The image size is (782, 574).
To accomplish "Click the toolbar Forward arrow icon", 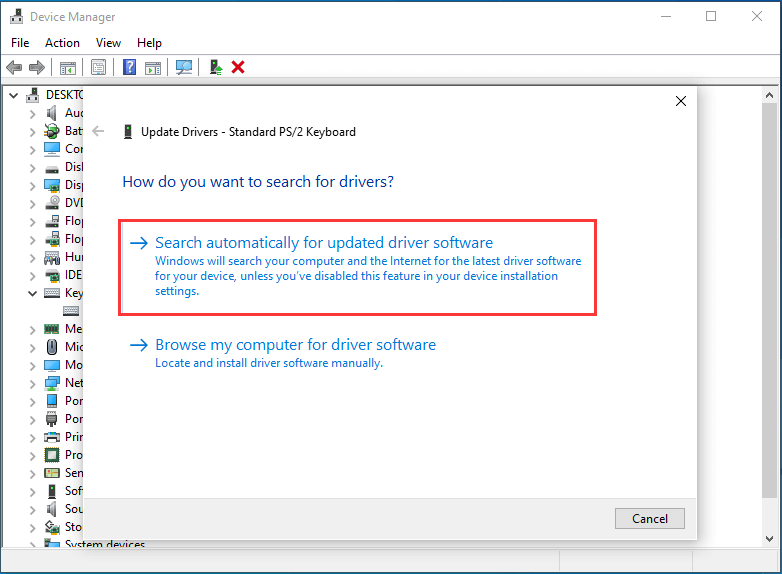I will 37,67.
